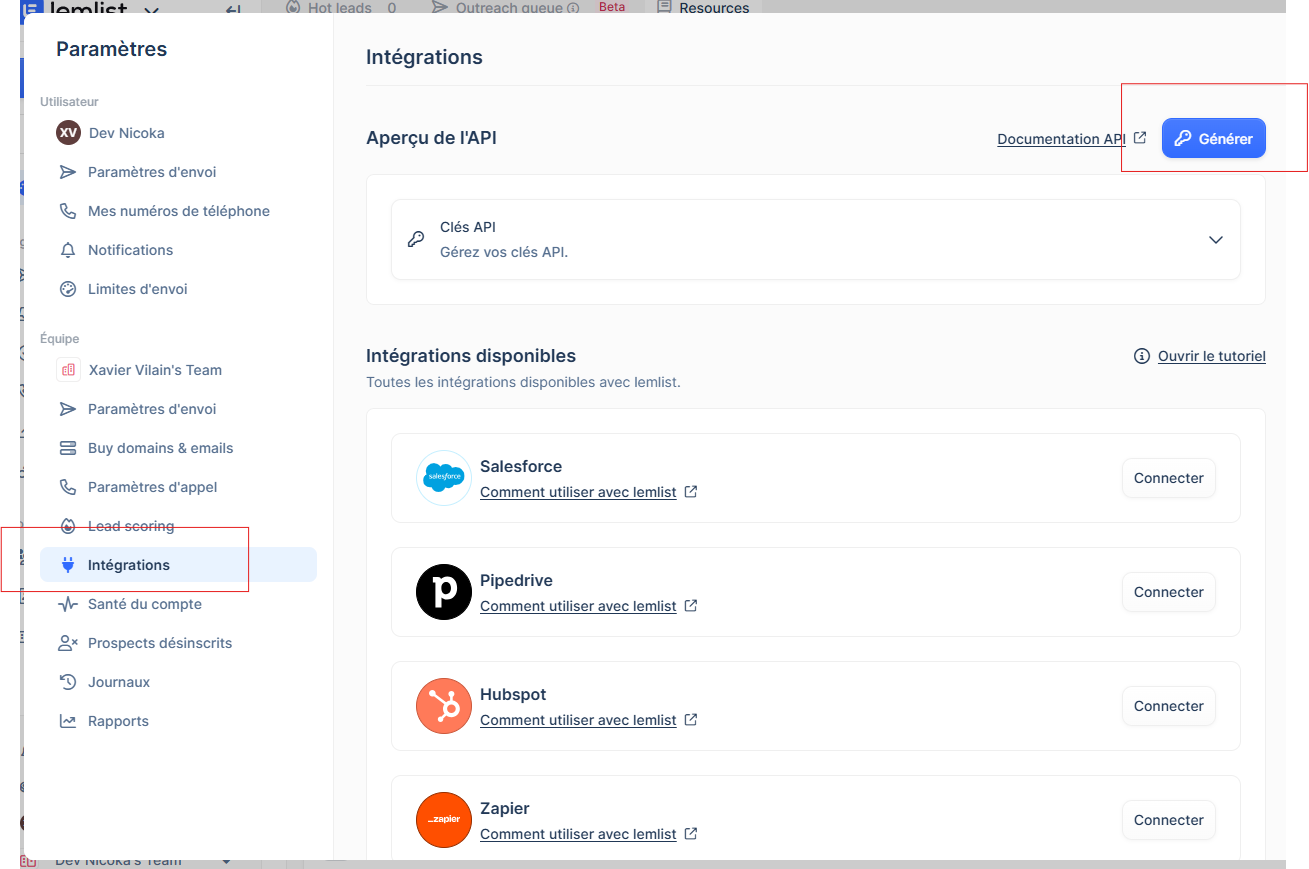Select Intégrations in sidebar
Viewport: 1309px width, 869px height.
pyautogui.click(x=178, y=565)
